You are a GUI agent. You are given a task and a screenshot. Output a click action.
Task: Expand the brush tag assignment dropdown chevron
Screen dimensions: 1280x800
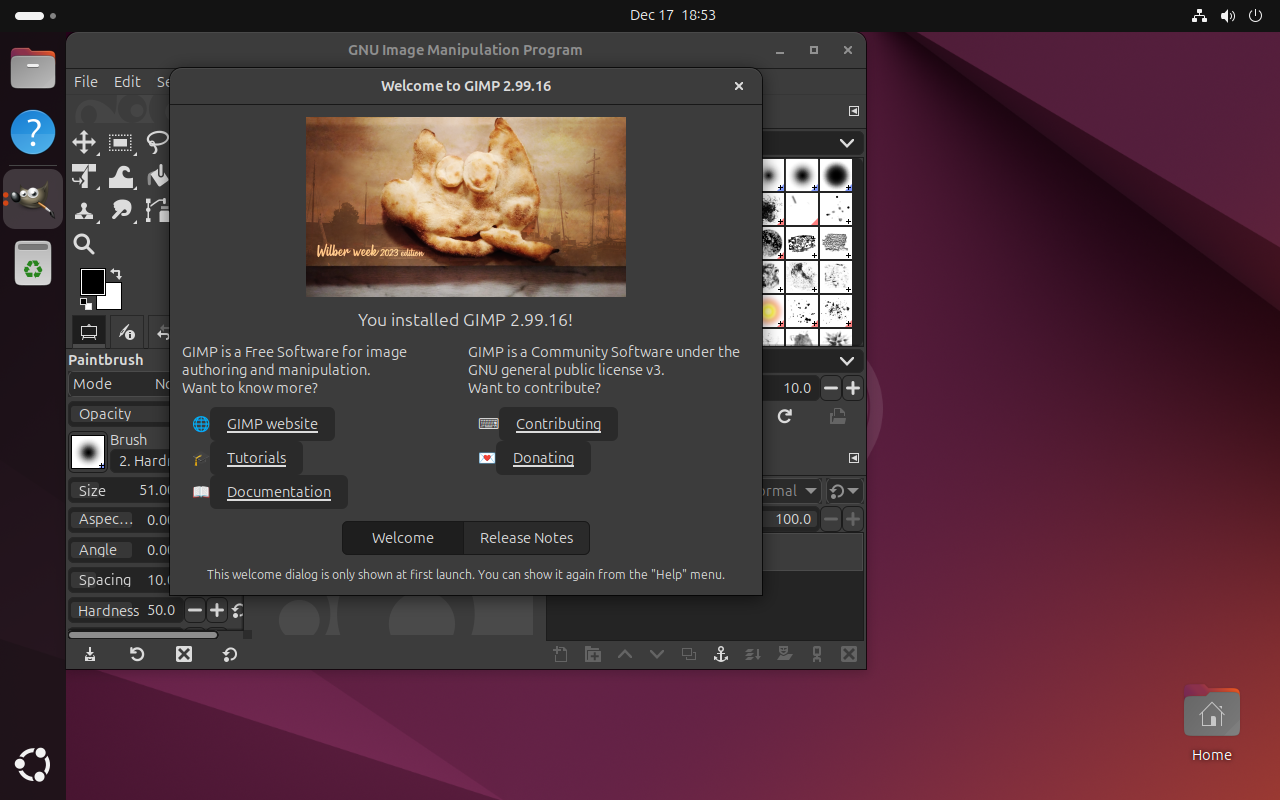pos(847,361)
